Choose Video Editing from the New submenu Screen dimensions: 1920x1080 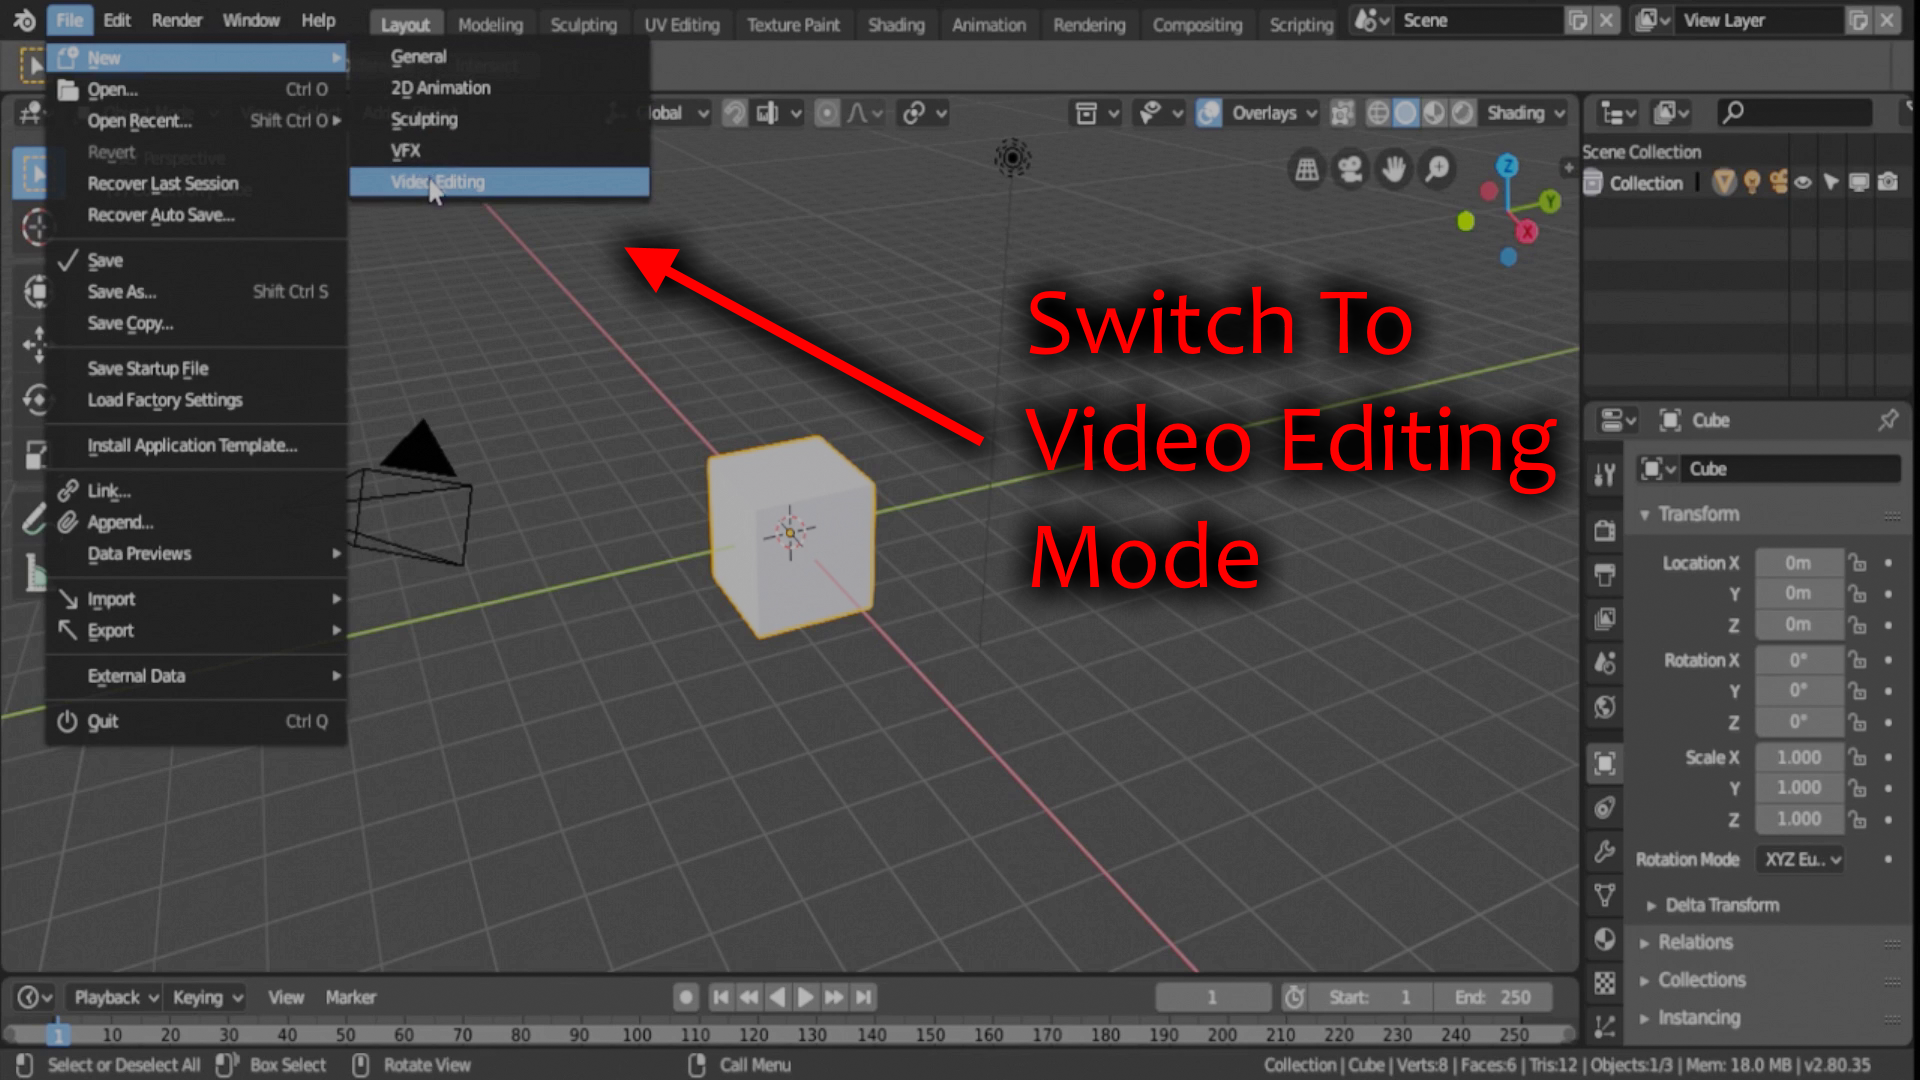(x=437, y=181)
